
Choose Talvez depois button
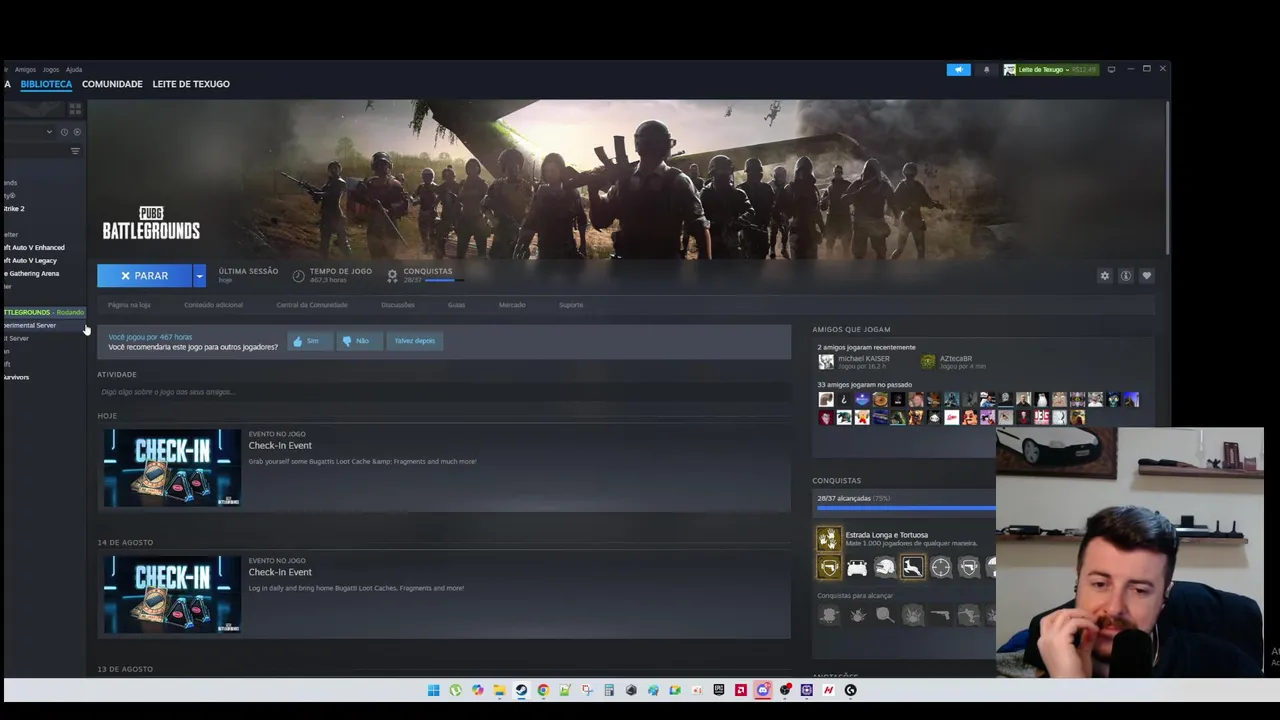pos(414,341)
